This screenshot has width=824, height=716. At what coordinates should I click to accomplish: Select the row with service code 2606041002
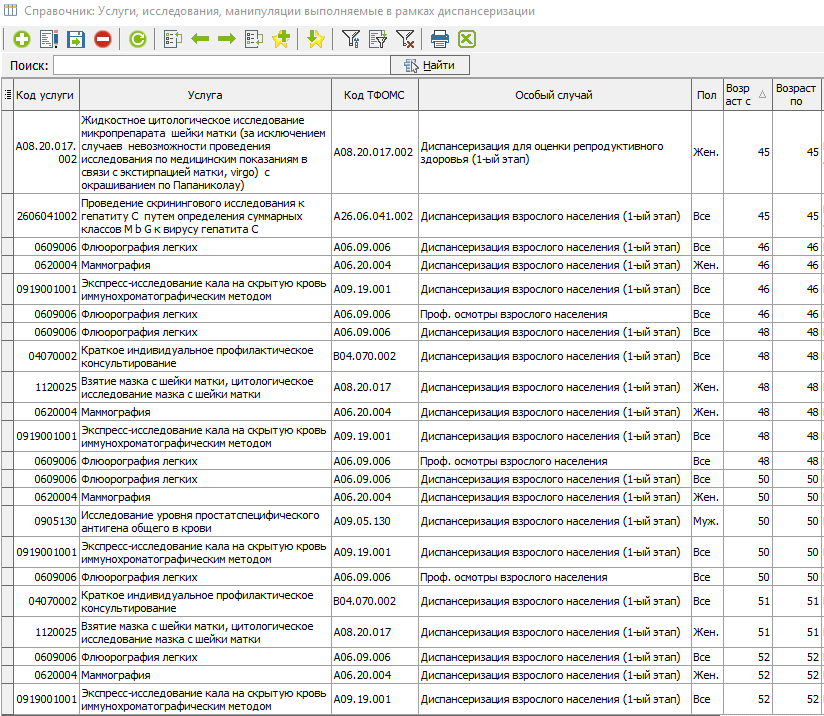(46, 216)
